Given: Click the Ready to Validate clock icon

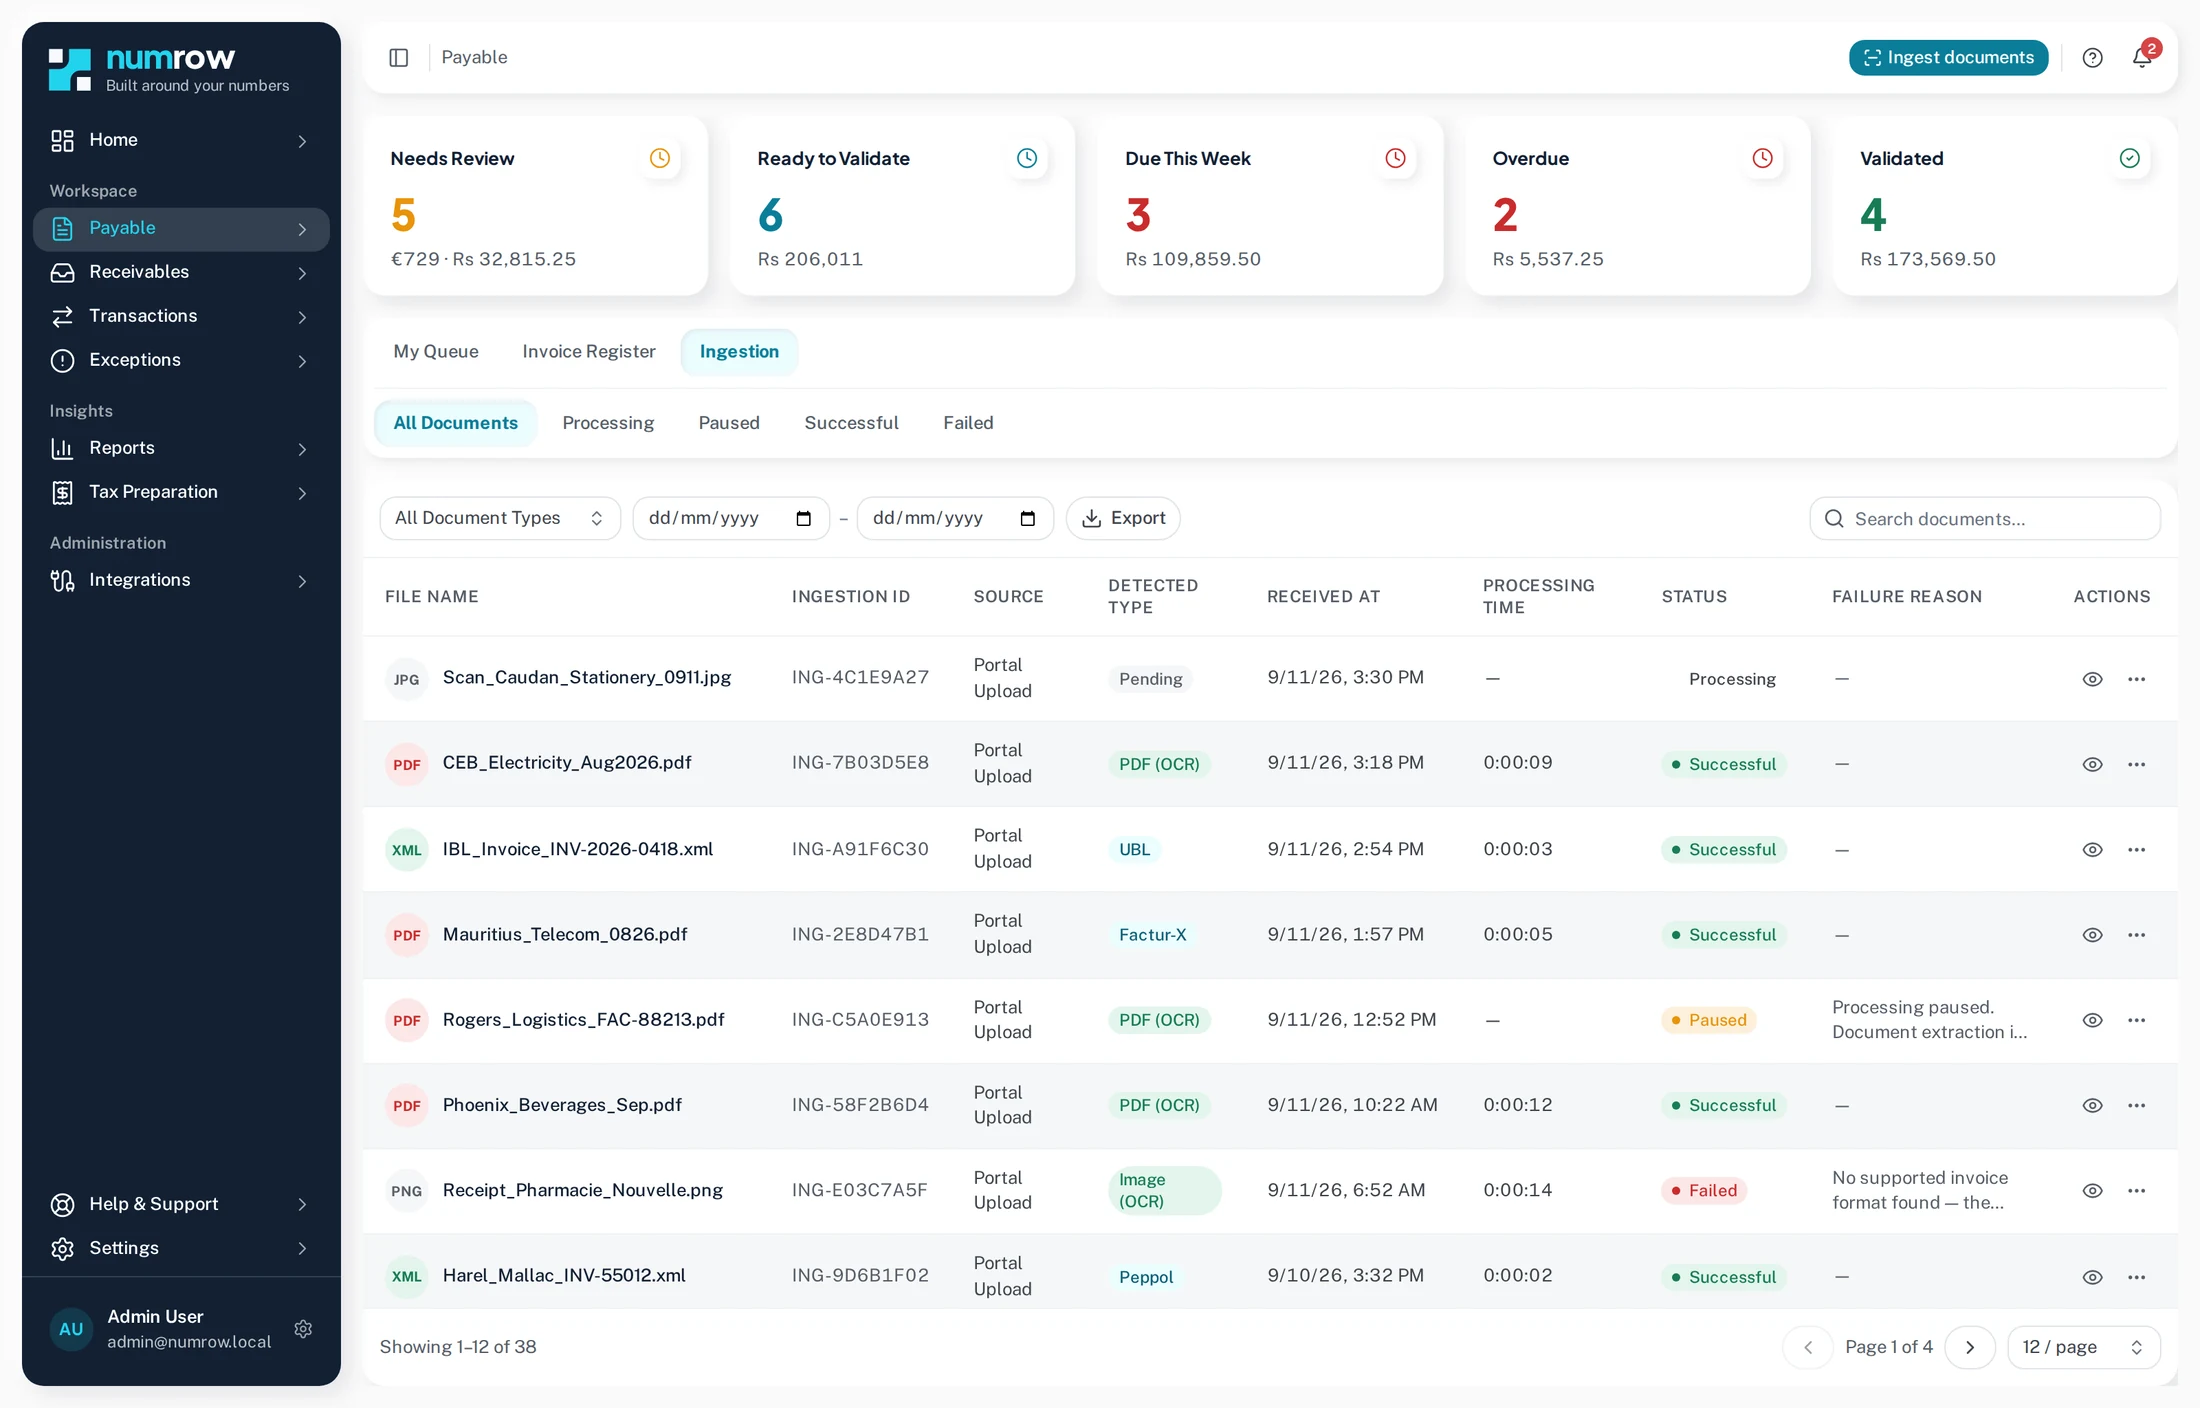Looking at the screenshot, I should (x=1027, y=158).
